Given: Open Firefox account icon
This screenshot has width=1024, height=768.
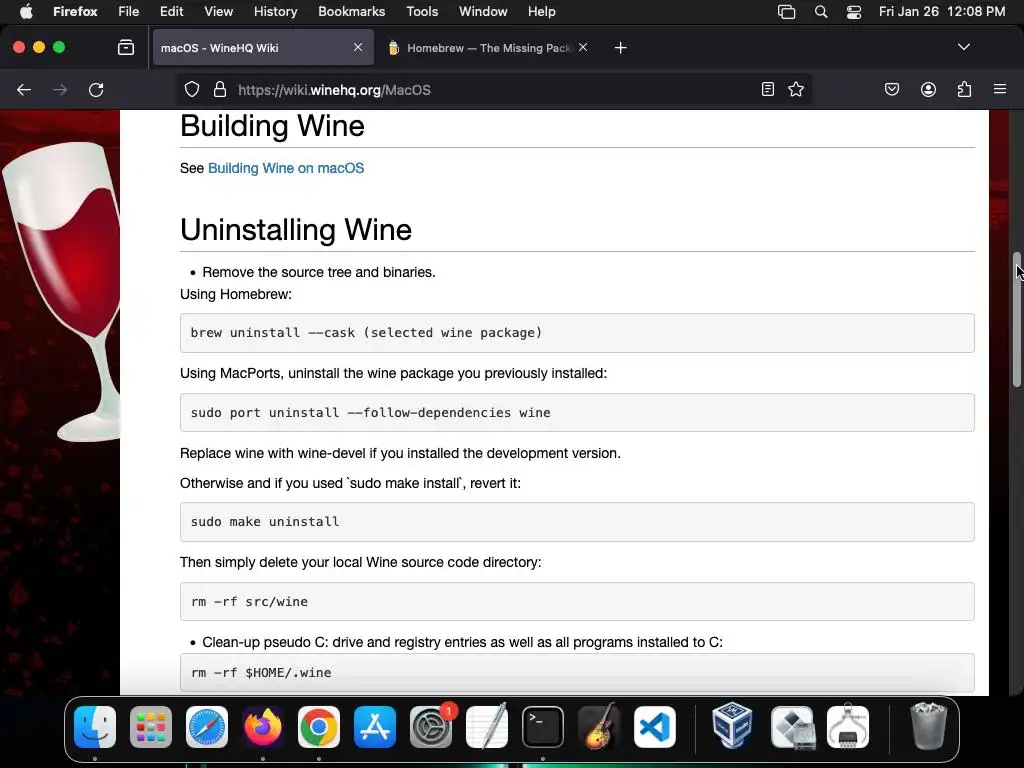Looking at the screenshot, I should [x=928, y=89].
